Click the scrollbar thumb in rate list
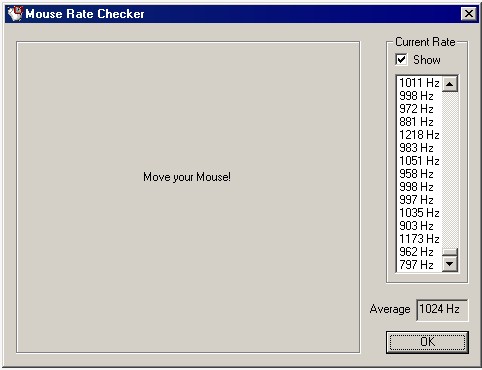Image resolution: width=482 pixels, height=370 pixels. [450, 252]
